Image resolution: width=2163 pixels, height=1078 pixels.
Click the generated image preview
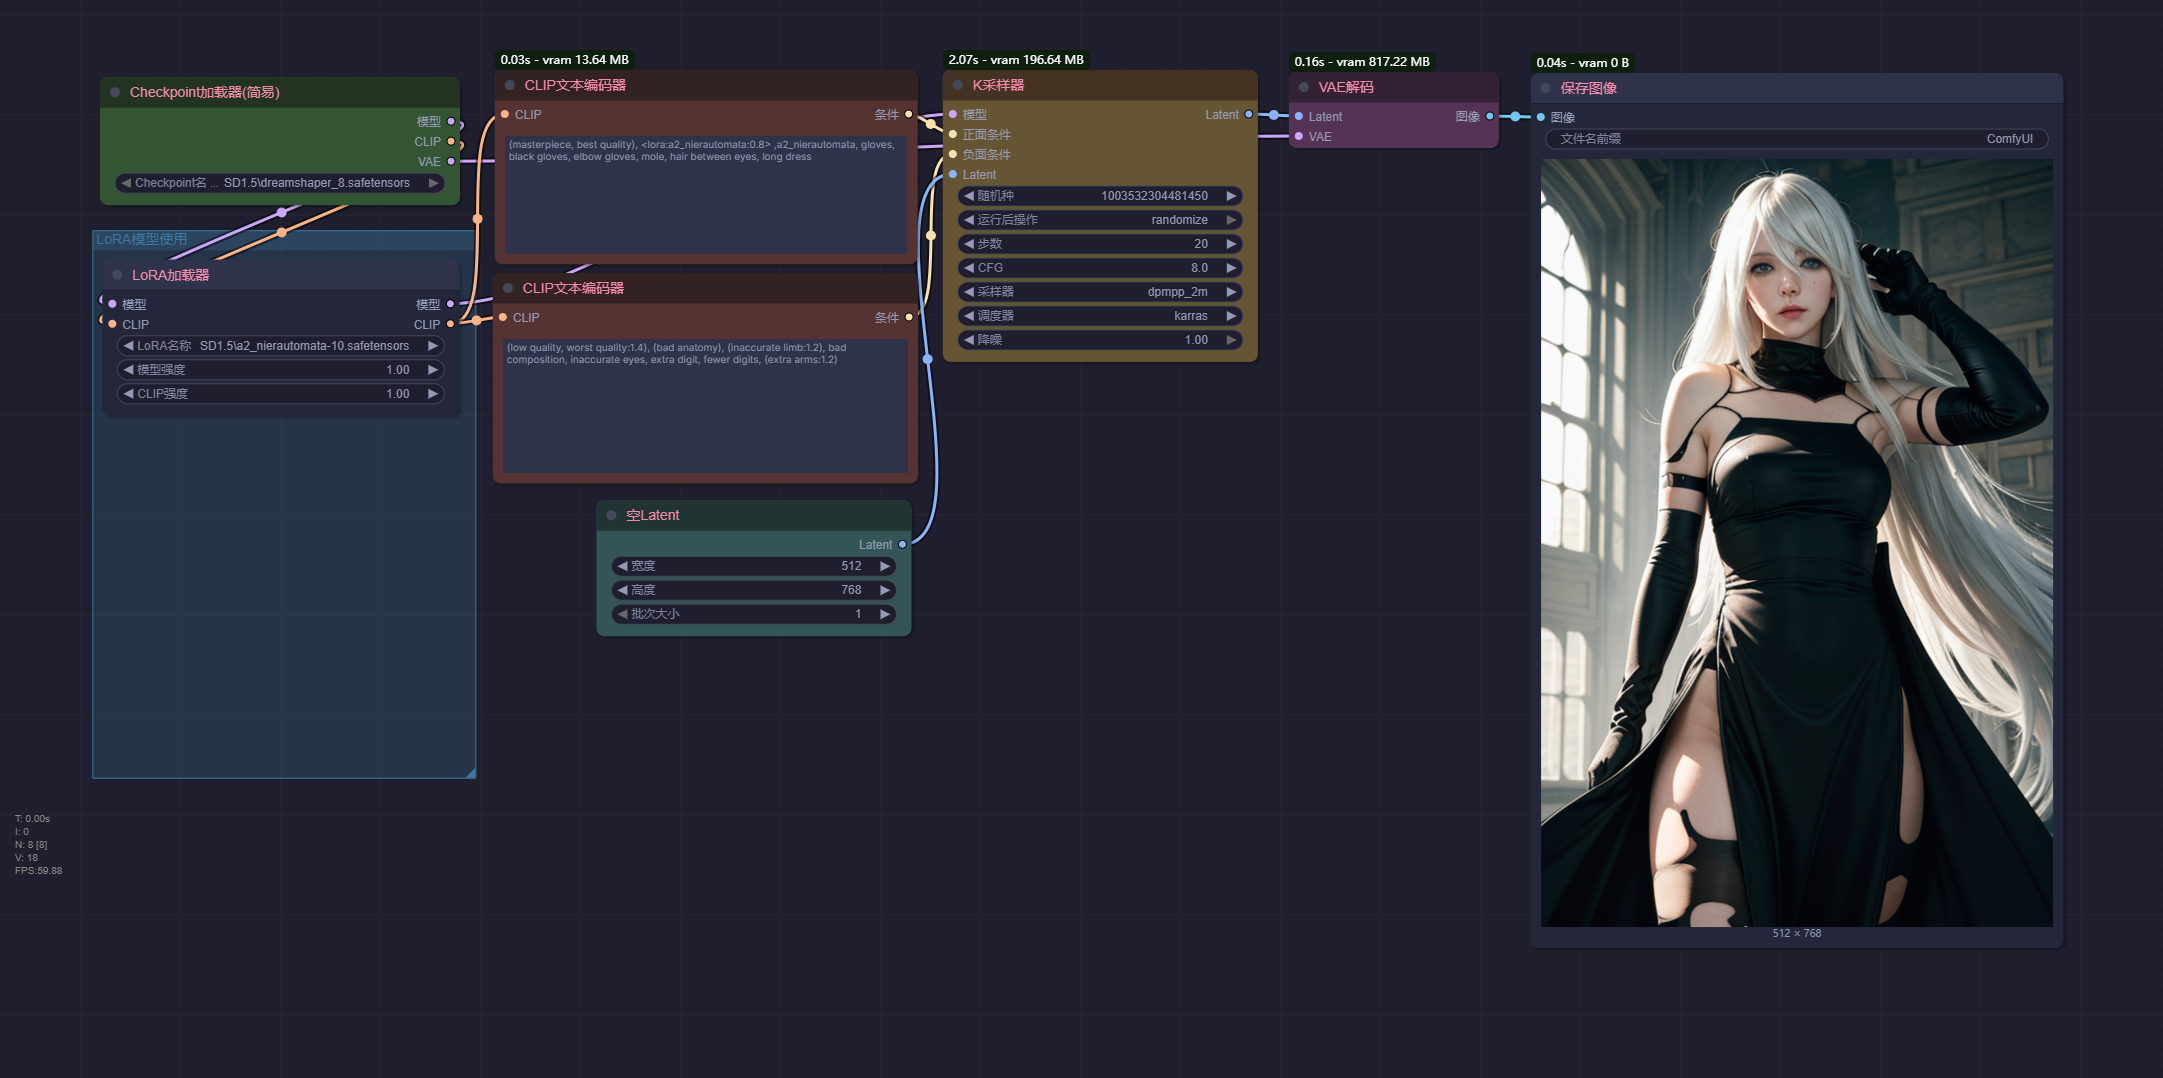[1796, 542]
